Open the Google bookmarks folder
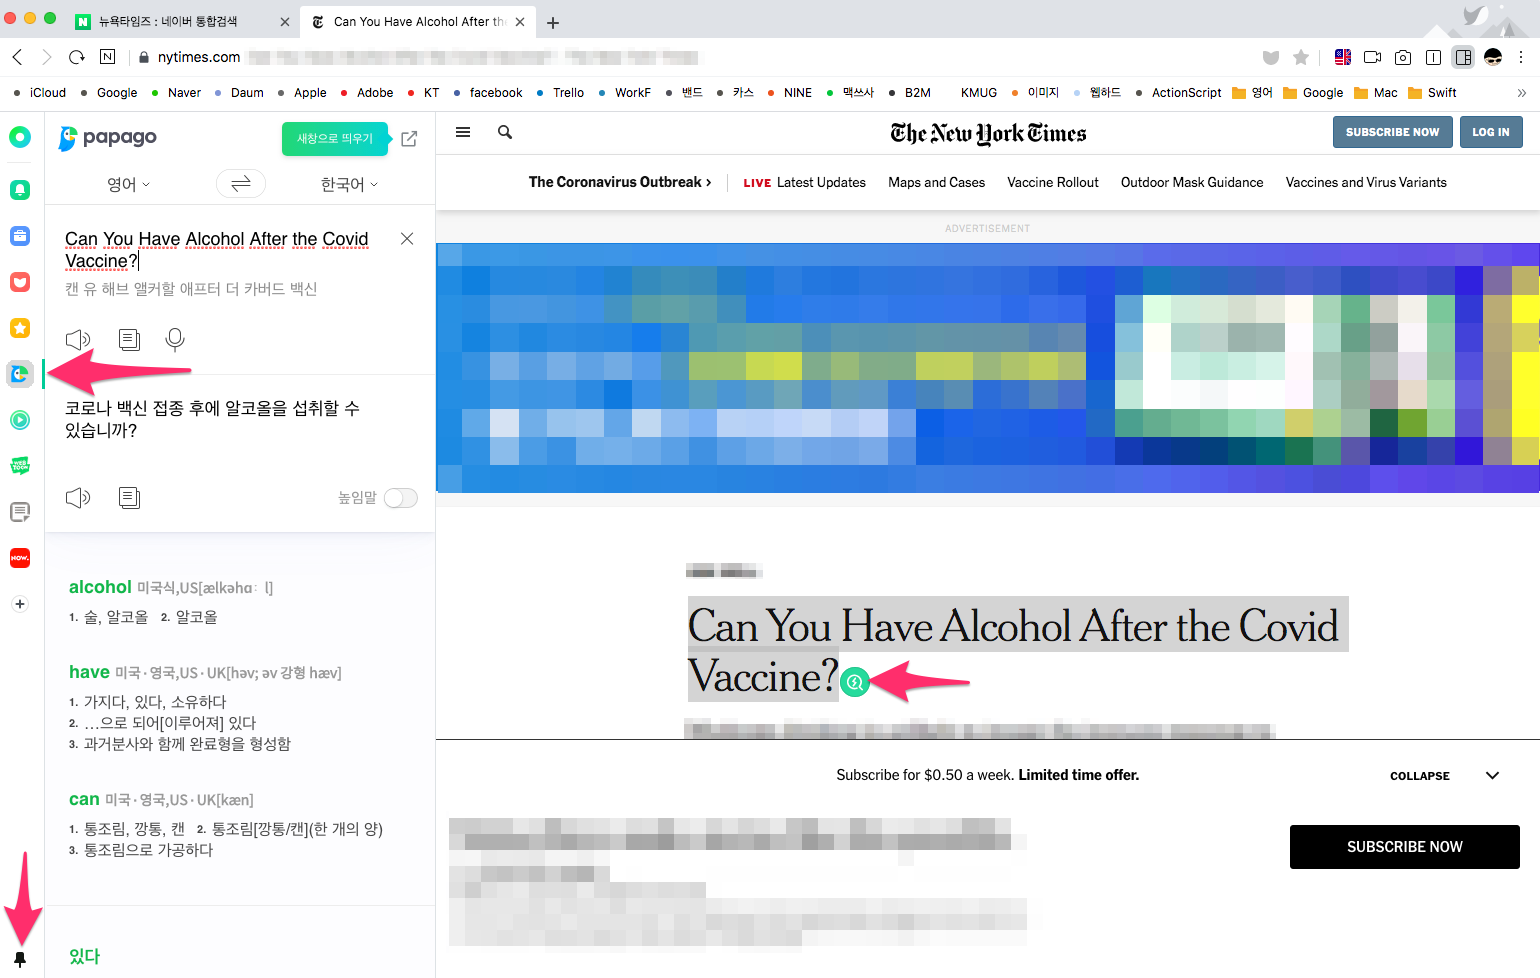This screenshot has width=1540, height=978. [x=1313, y=93]
